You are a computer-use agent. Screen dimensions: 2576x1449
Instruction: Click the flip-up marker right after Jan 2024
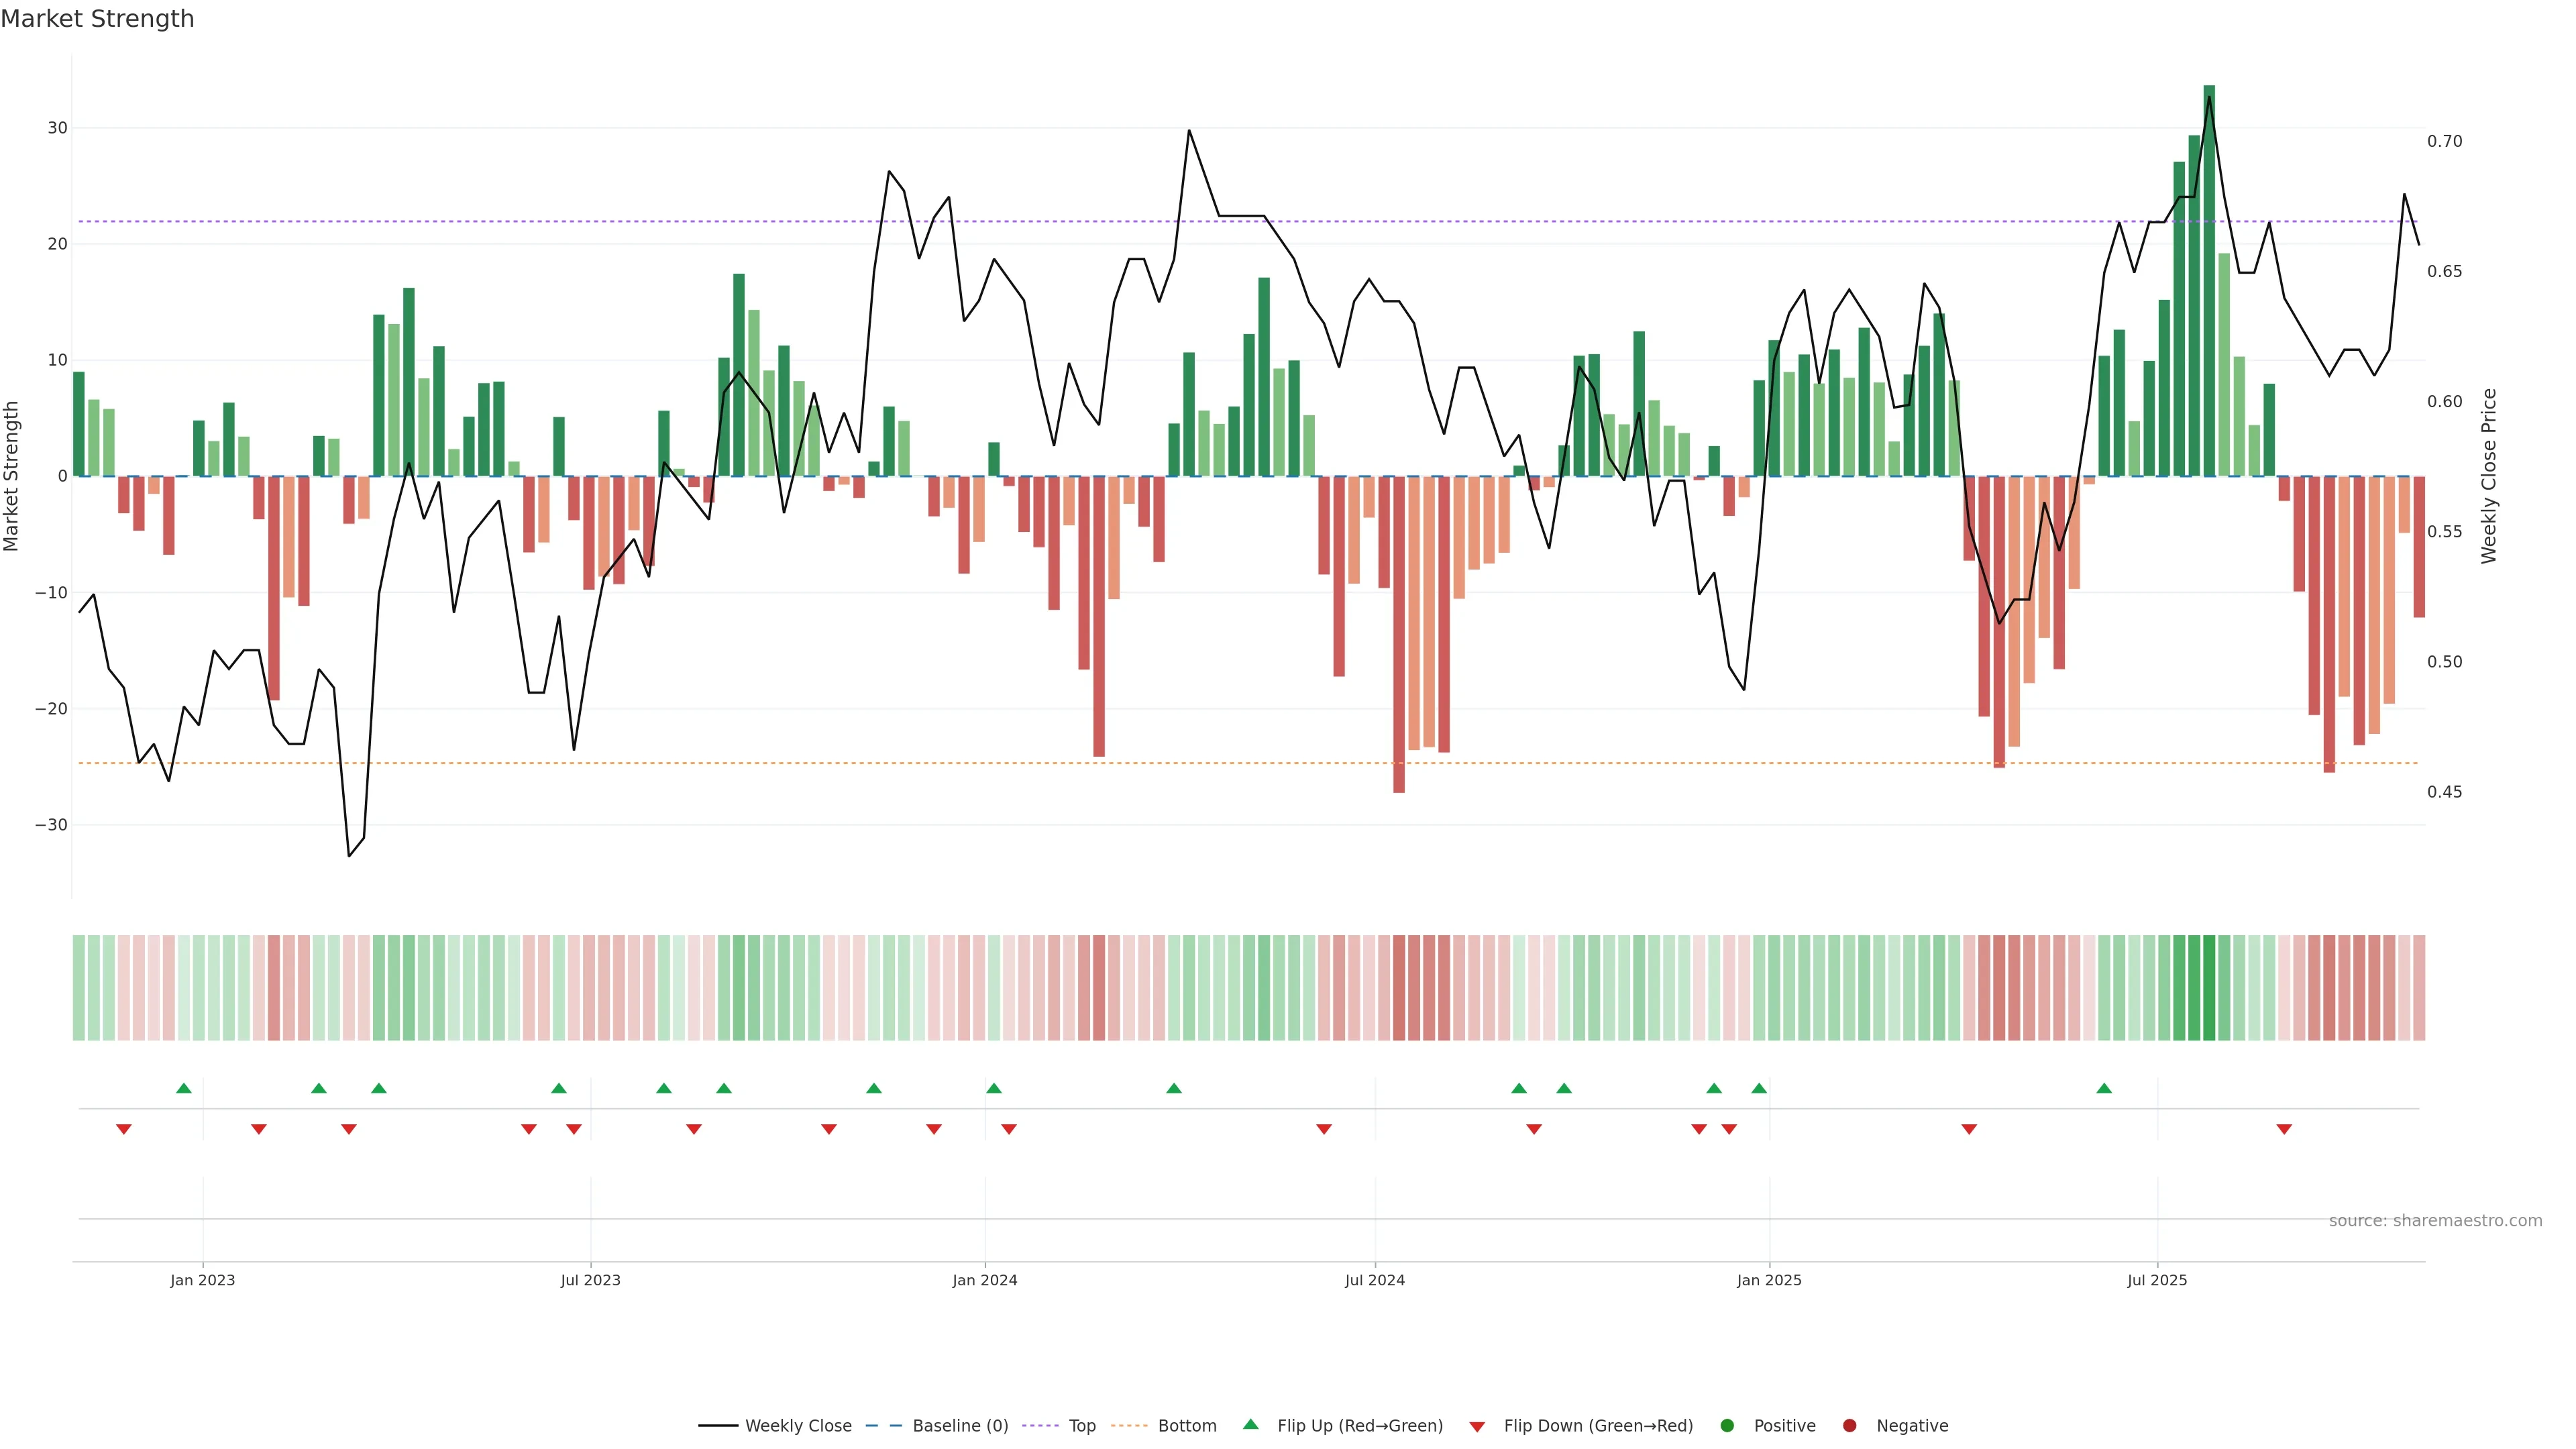(x=994, y=1088)
